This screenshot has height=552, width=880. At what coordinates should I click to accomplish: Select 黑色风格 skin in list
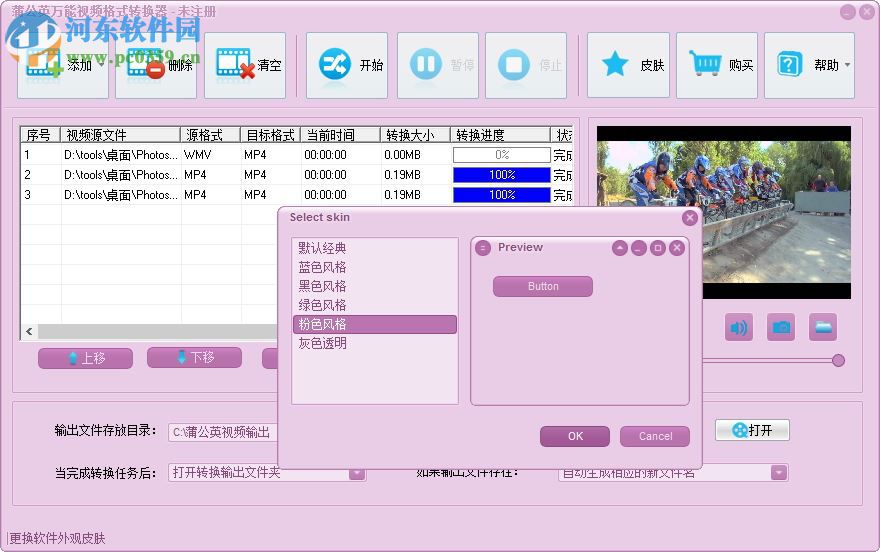(x=374, y=286)
